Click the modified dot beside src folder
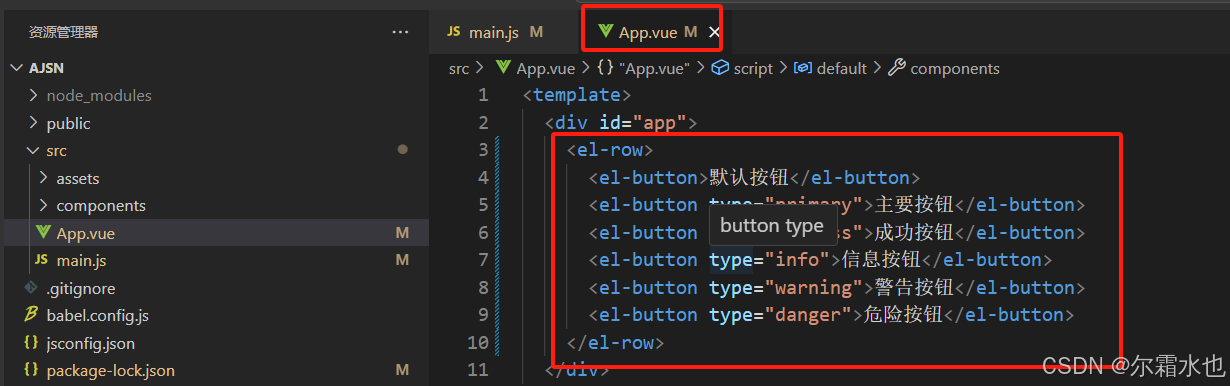The height and width of the screenshot is (386, 1230). click(x=403, y=150)
